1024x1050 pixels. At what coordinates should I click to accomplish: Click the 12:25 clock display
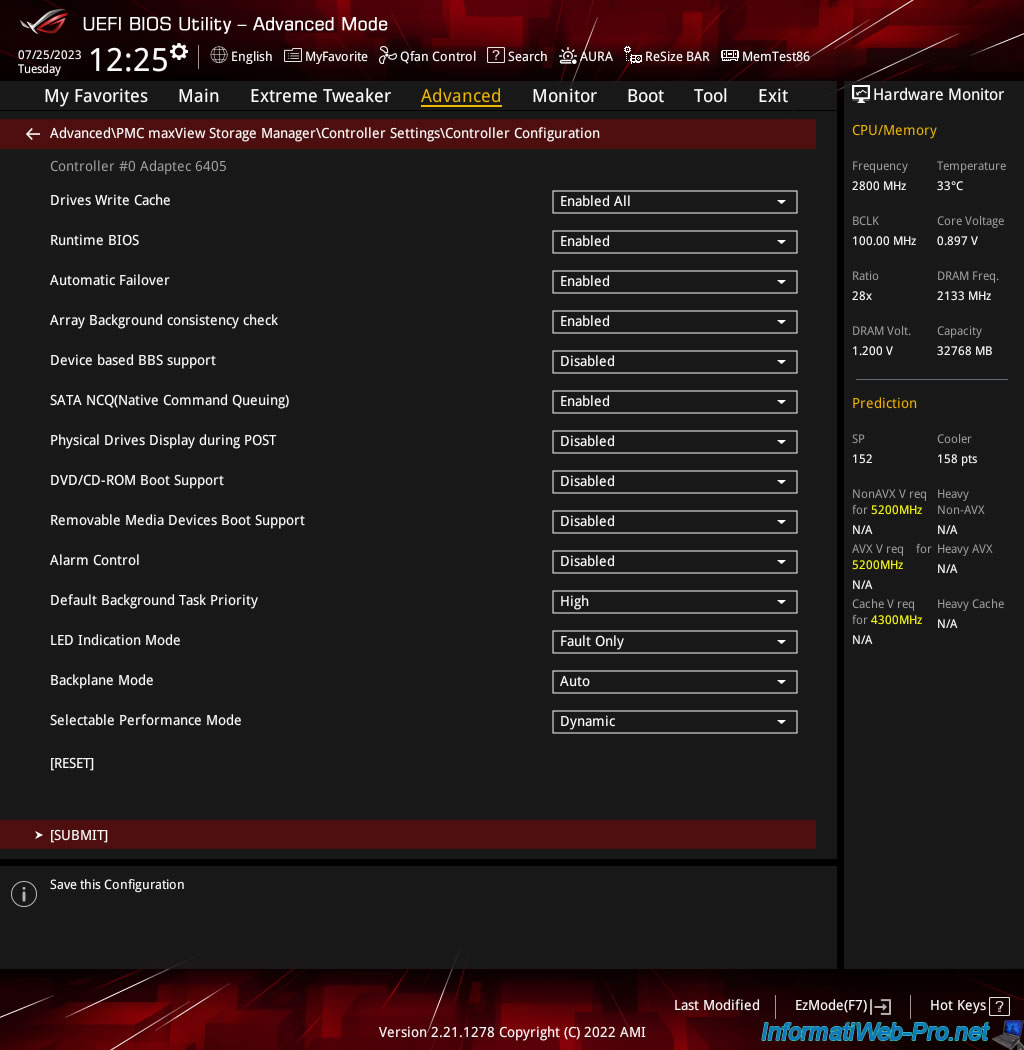click(128, 59)
